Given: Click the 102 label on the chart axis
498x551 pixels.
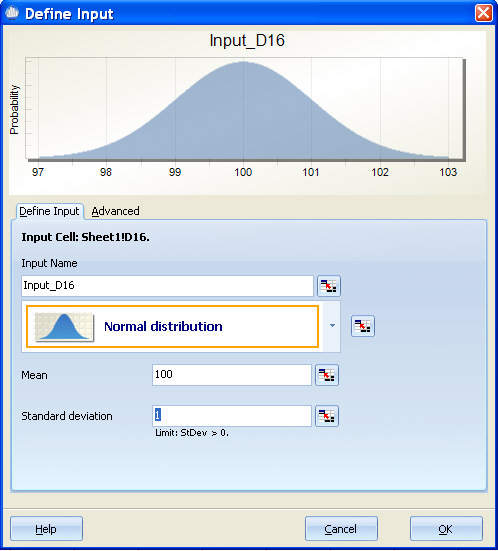Looking at the screenshot, I should tap(380, 172).
